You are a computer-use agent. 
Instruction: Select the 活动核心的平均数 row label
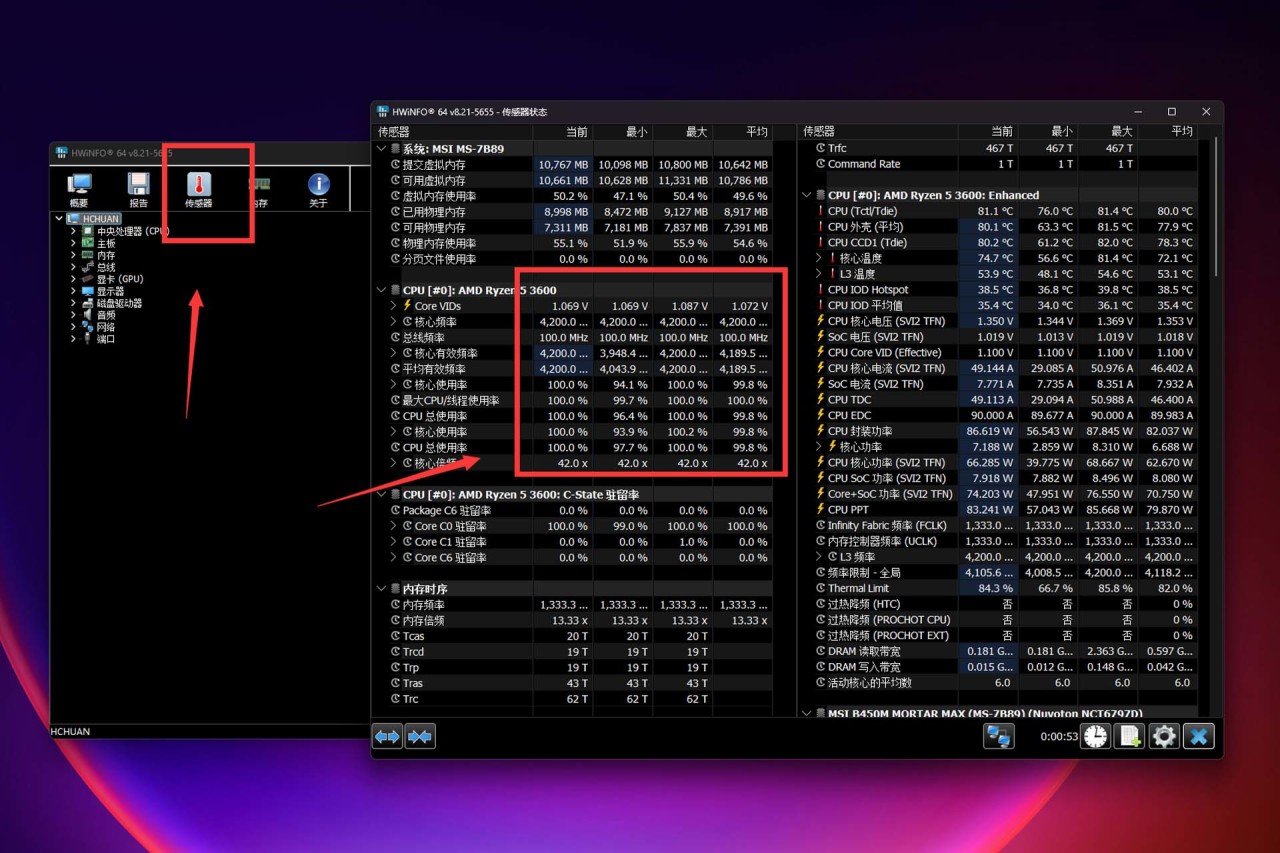point(870,683)
